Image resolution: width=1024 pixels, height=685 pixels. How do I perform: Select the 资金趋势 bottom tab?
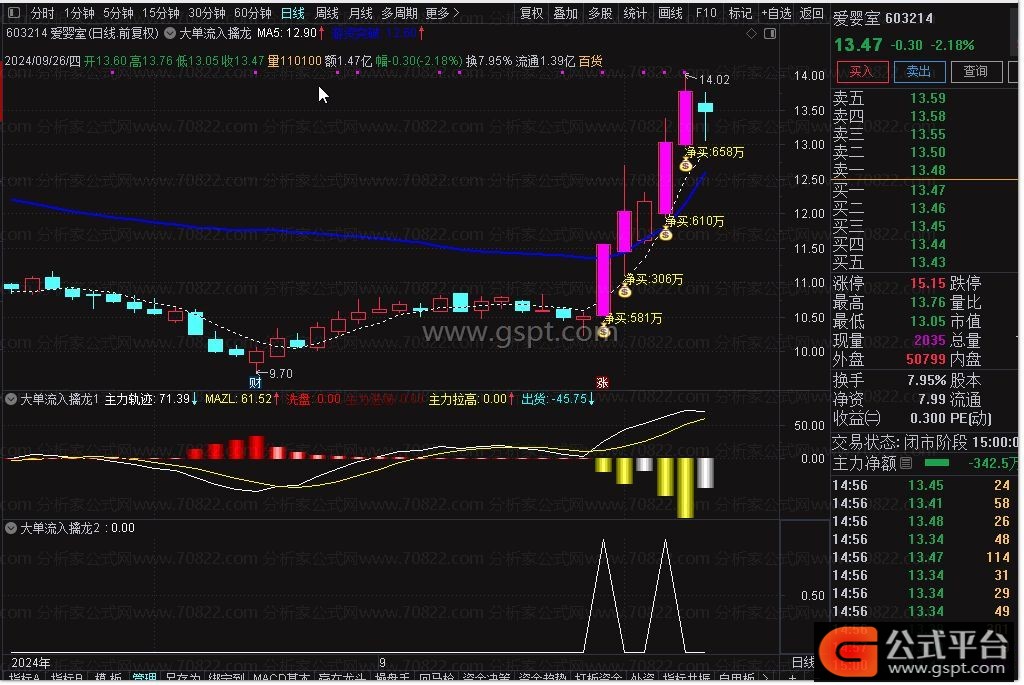pos(542,678)
